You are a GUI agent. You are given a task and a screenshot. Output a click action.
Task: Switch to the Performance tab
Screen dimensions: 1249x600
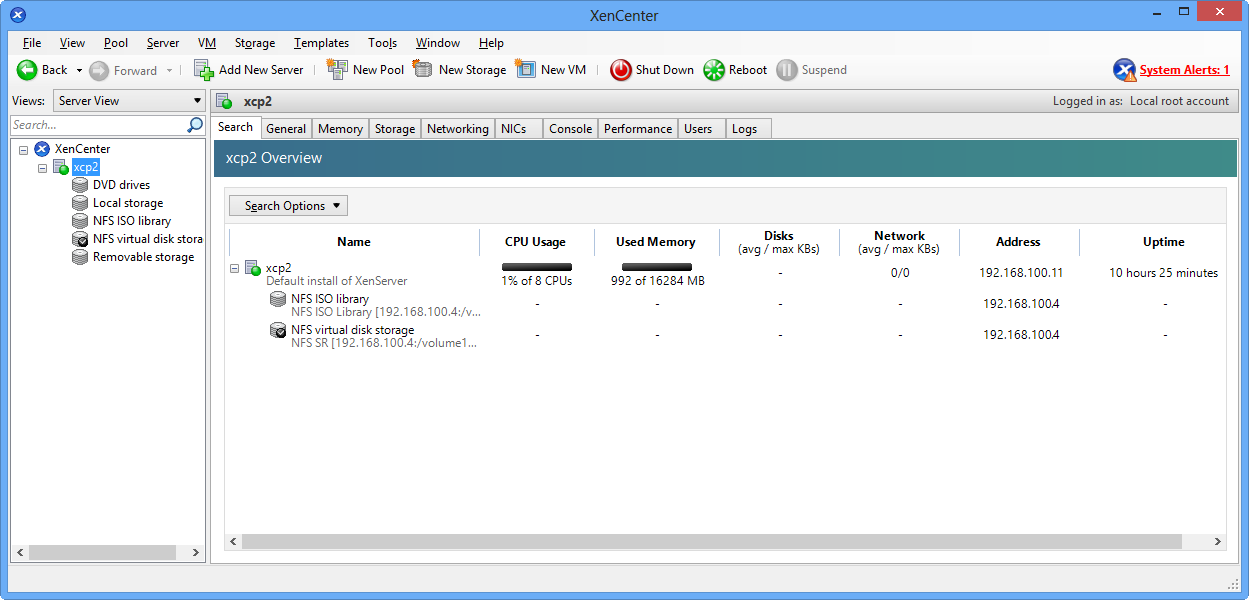(x=638, y=129)
